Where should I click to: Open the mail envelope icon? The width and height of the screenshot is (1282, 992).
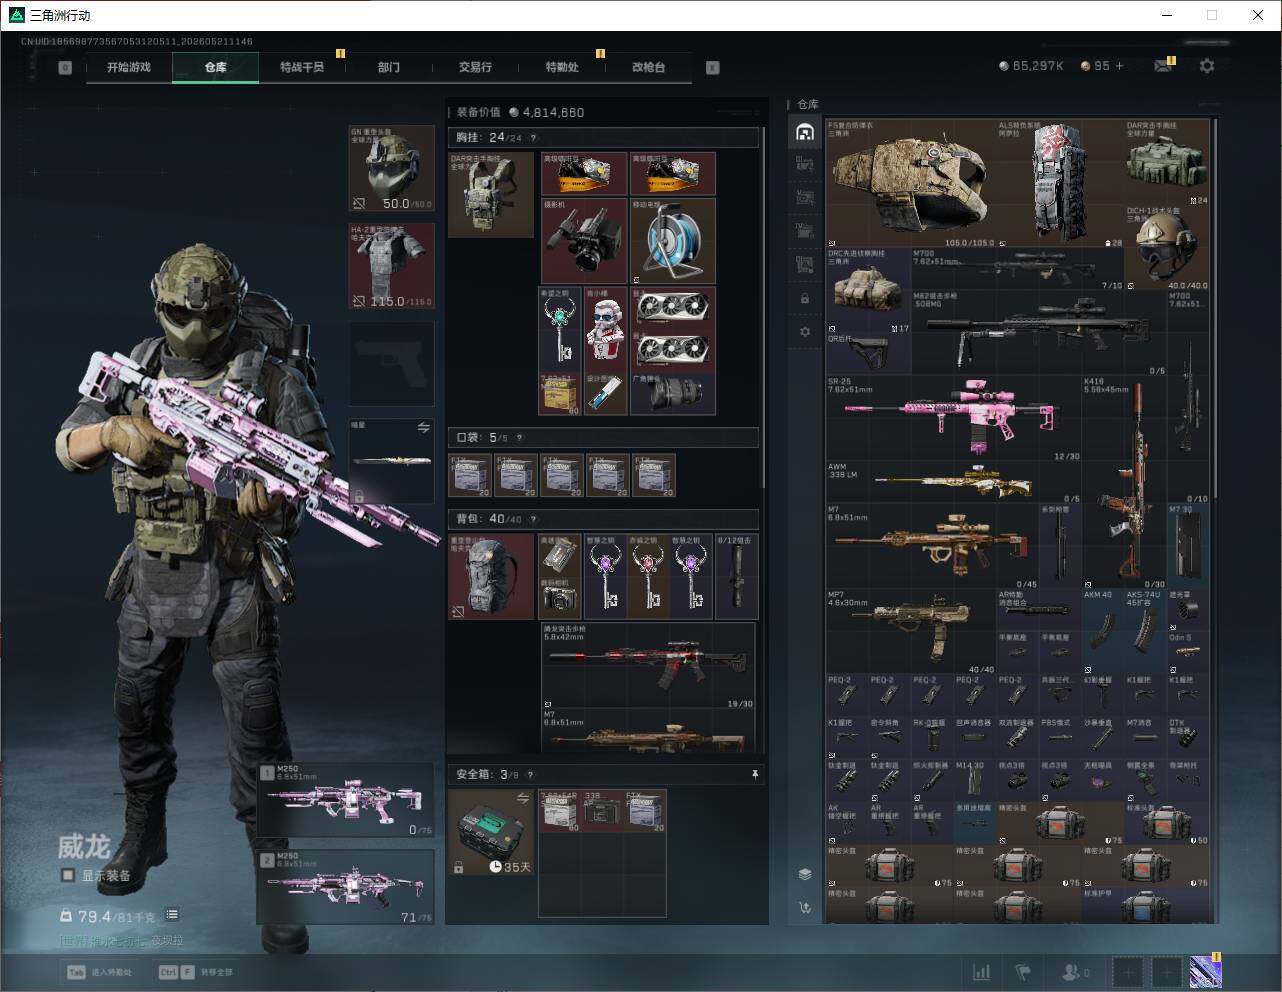coord(1163,66)
